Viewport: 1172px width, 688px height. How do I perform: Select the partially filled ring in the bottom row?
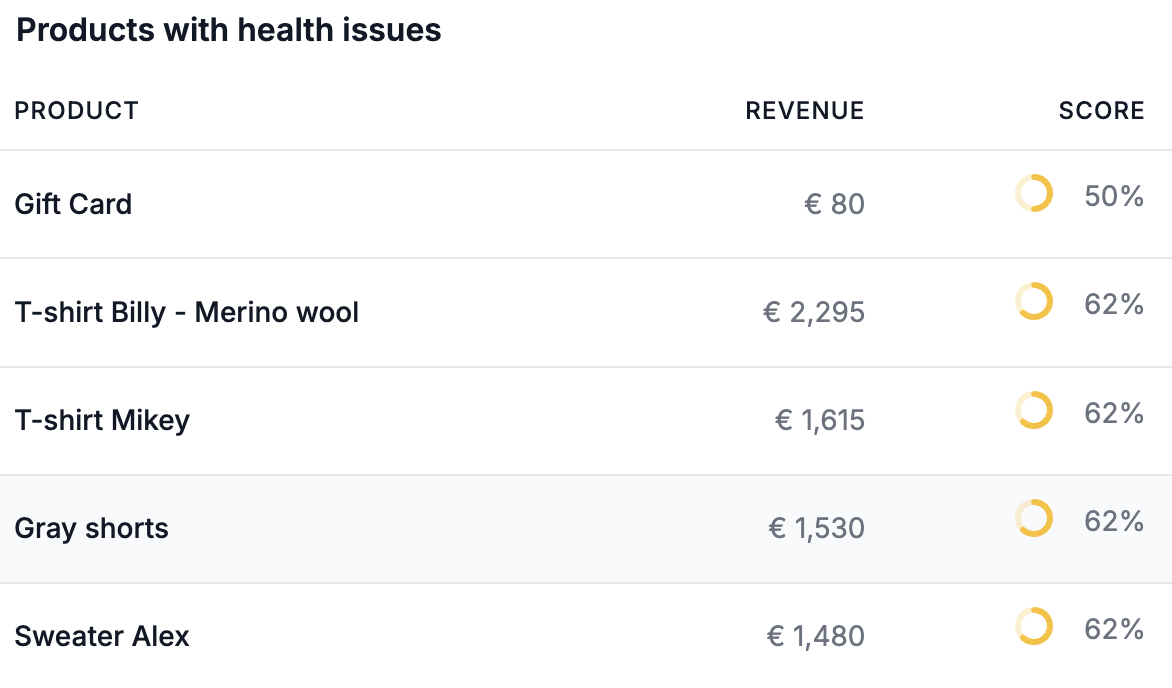(x=1033, y=627)
